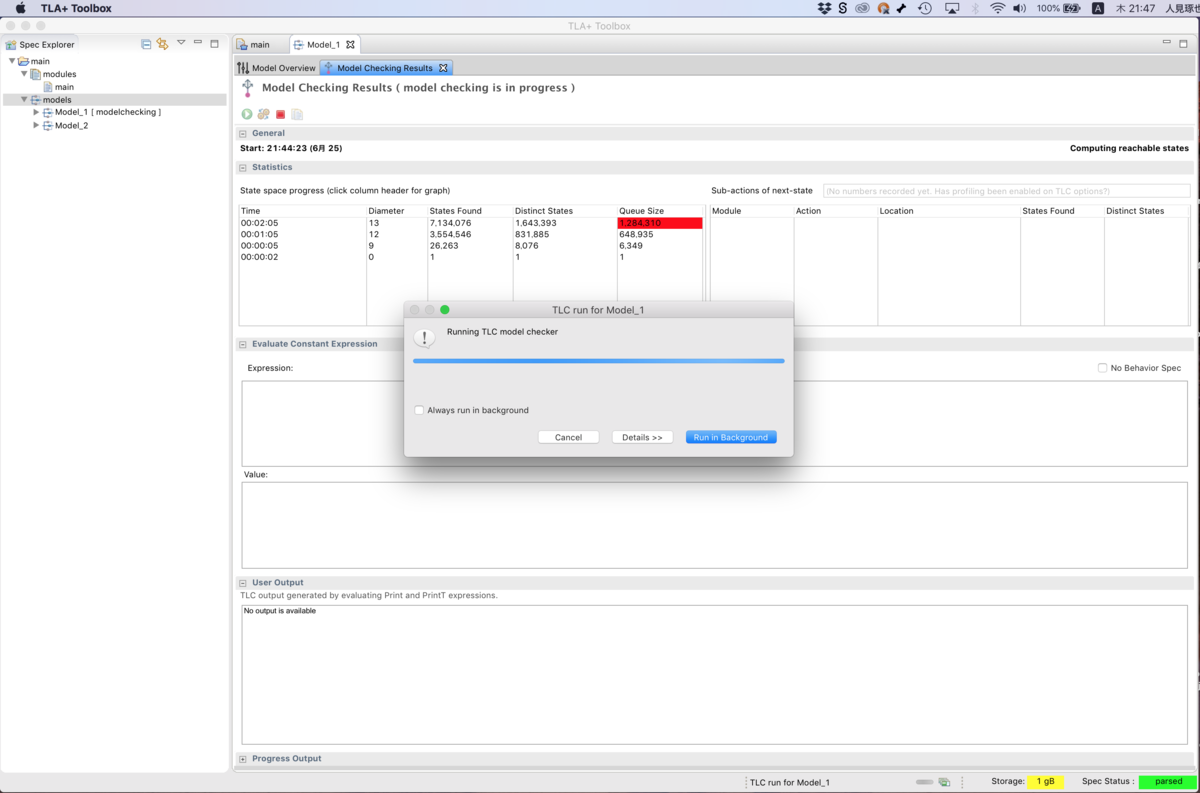Click Run in Background button
The image size is (1200, 793).
[x=731, y=437]
